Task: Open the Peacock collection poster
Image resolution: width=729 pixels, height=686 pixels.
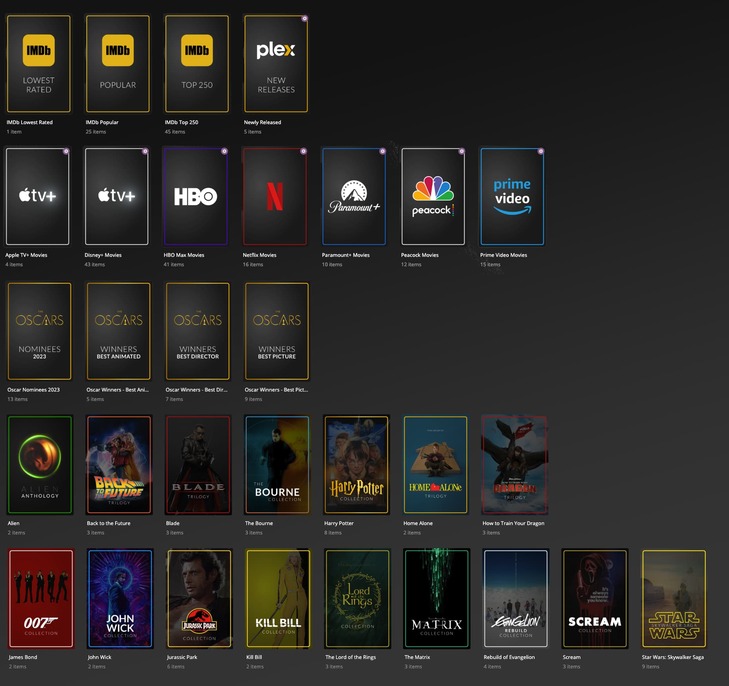Action: (433, 197)
